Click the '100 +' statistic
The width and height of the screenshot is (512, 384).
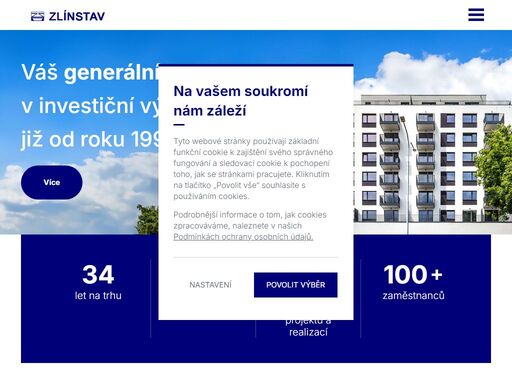413,275
